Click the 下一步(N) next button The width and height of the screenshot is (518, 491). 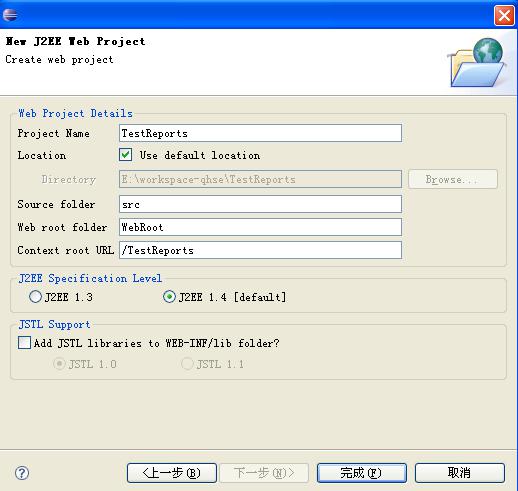click(264, 473)
